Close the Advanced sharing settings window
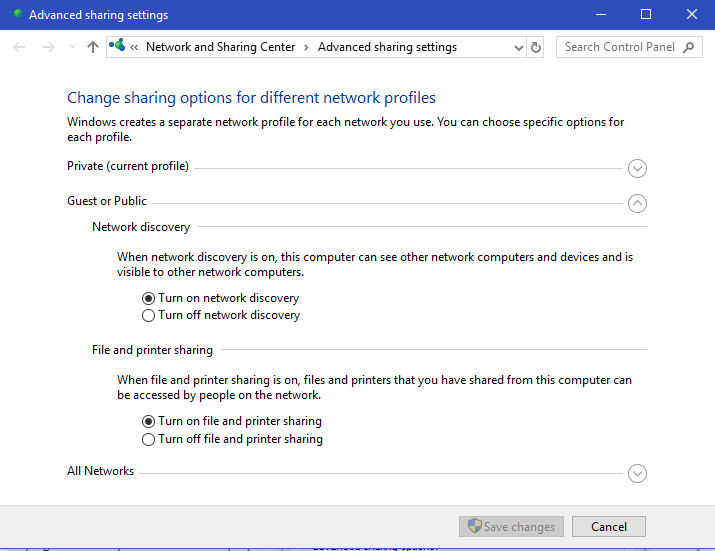 (x=692, y=15)
